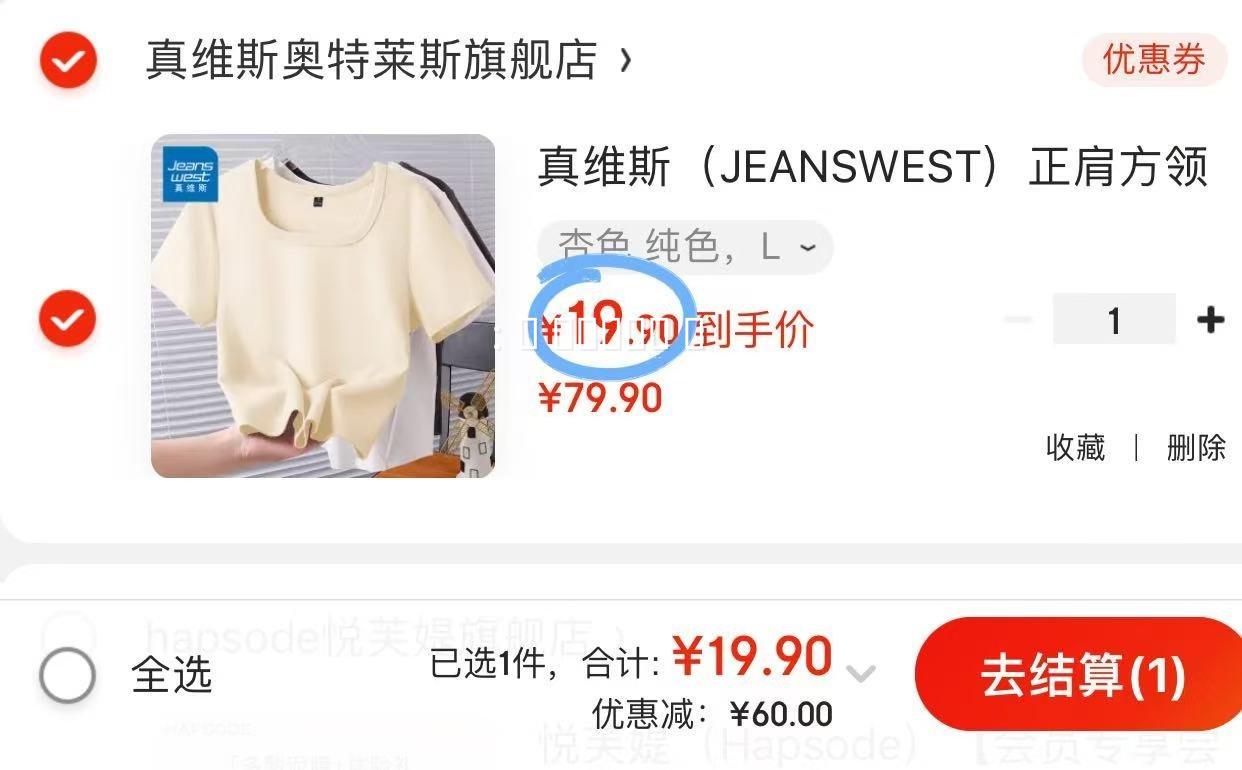Tap the 优惠减 ¥60.00 discount text
This screenshot has height=770, width=1242.
point(712,714)
